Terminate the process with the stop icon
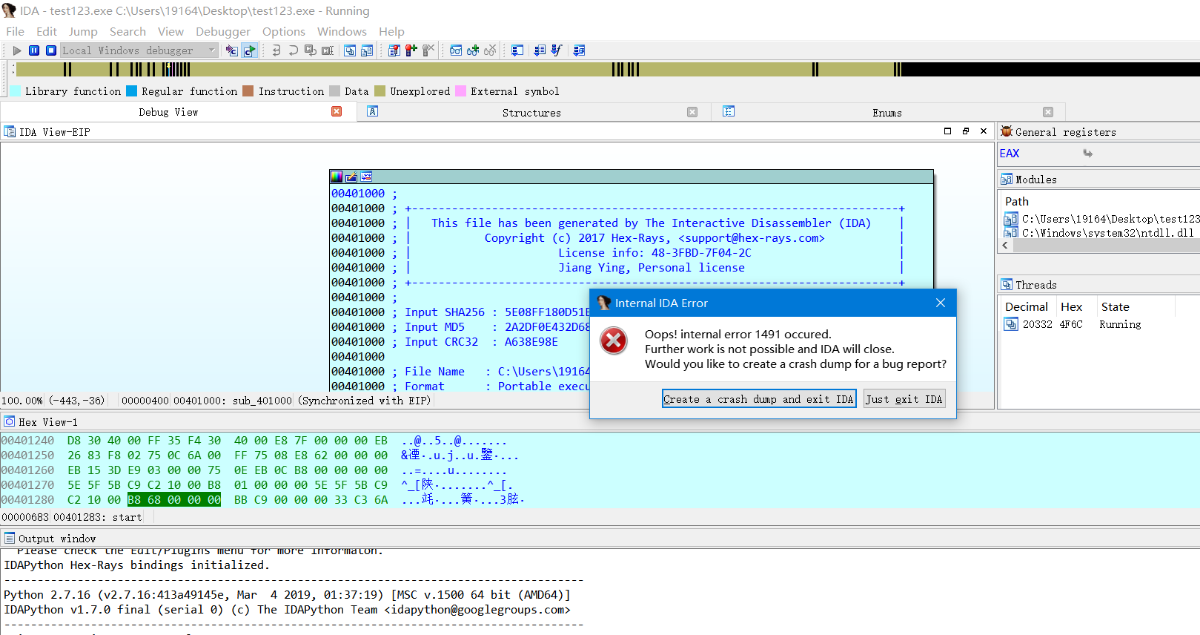1200x635 pixels. click(x=50, y=50)
